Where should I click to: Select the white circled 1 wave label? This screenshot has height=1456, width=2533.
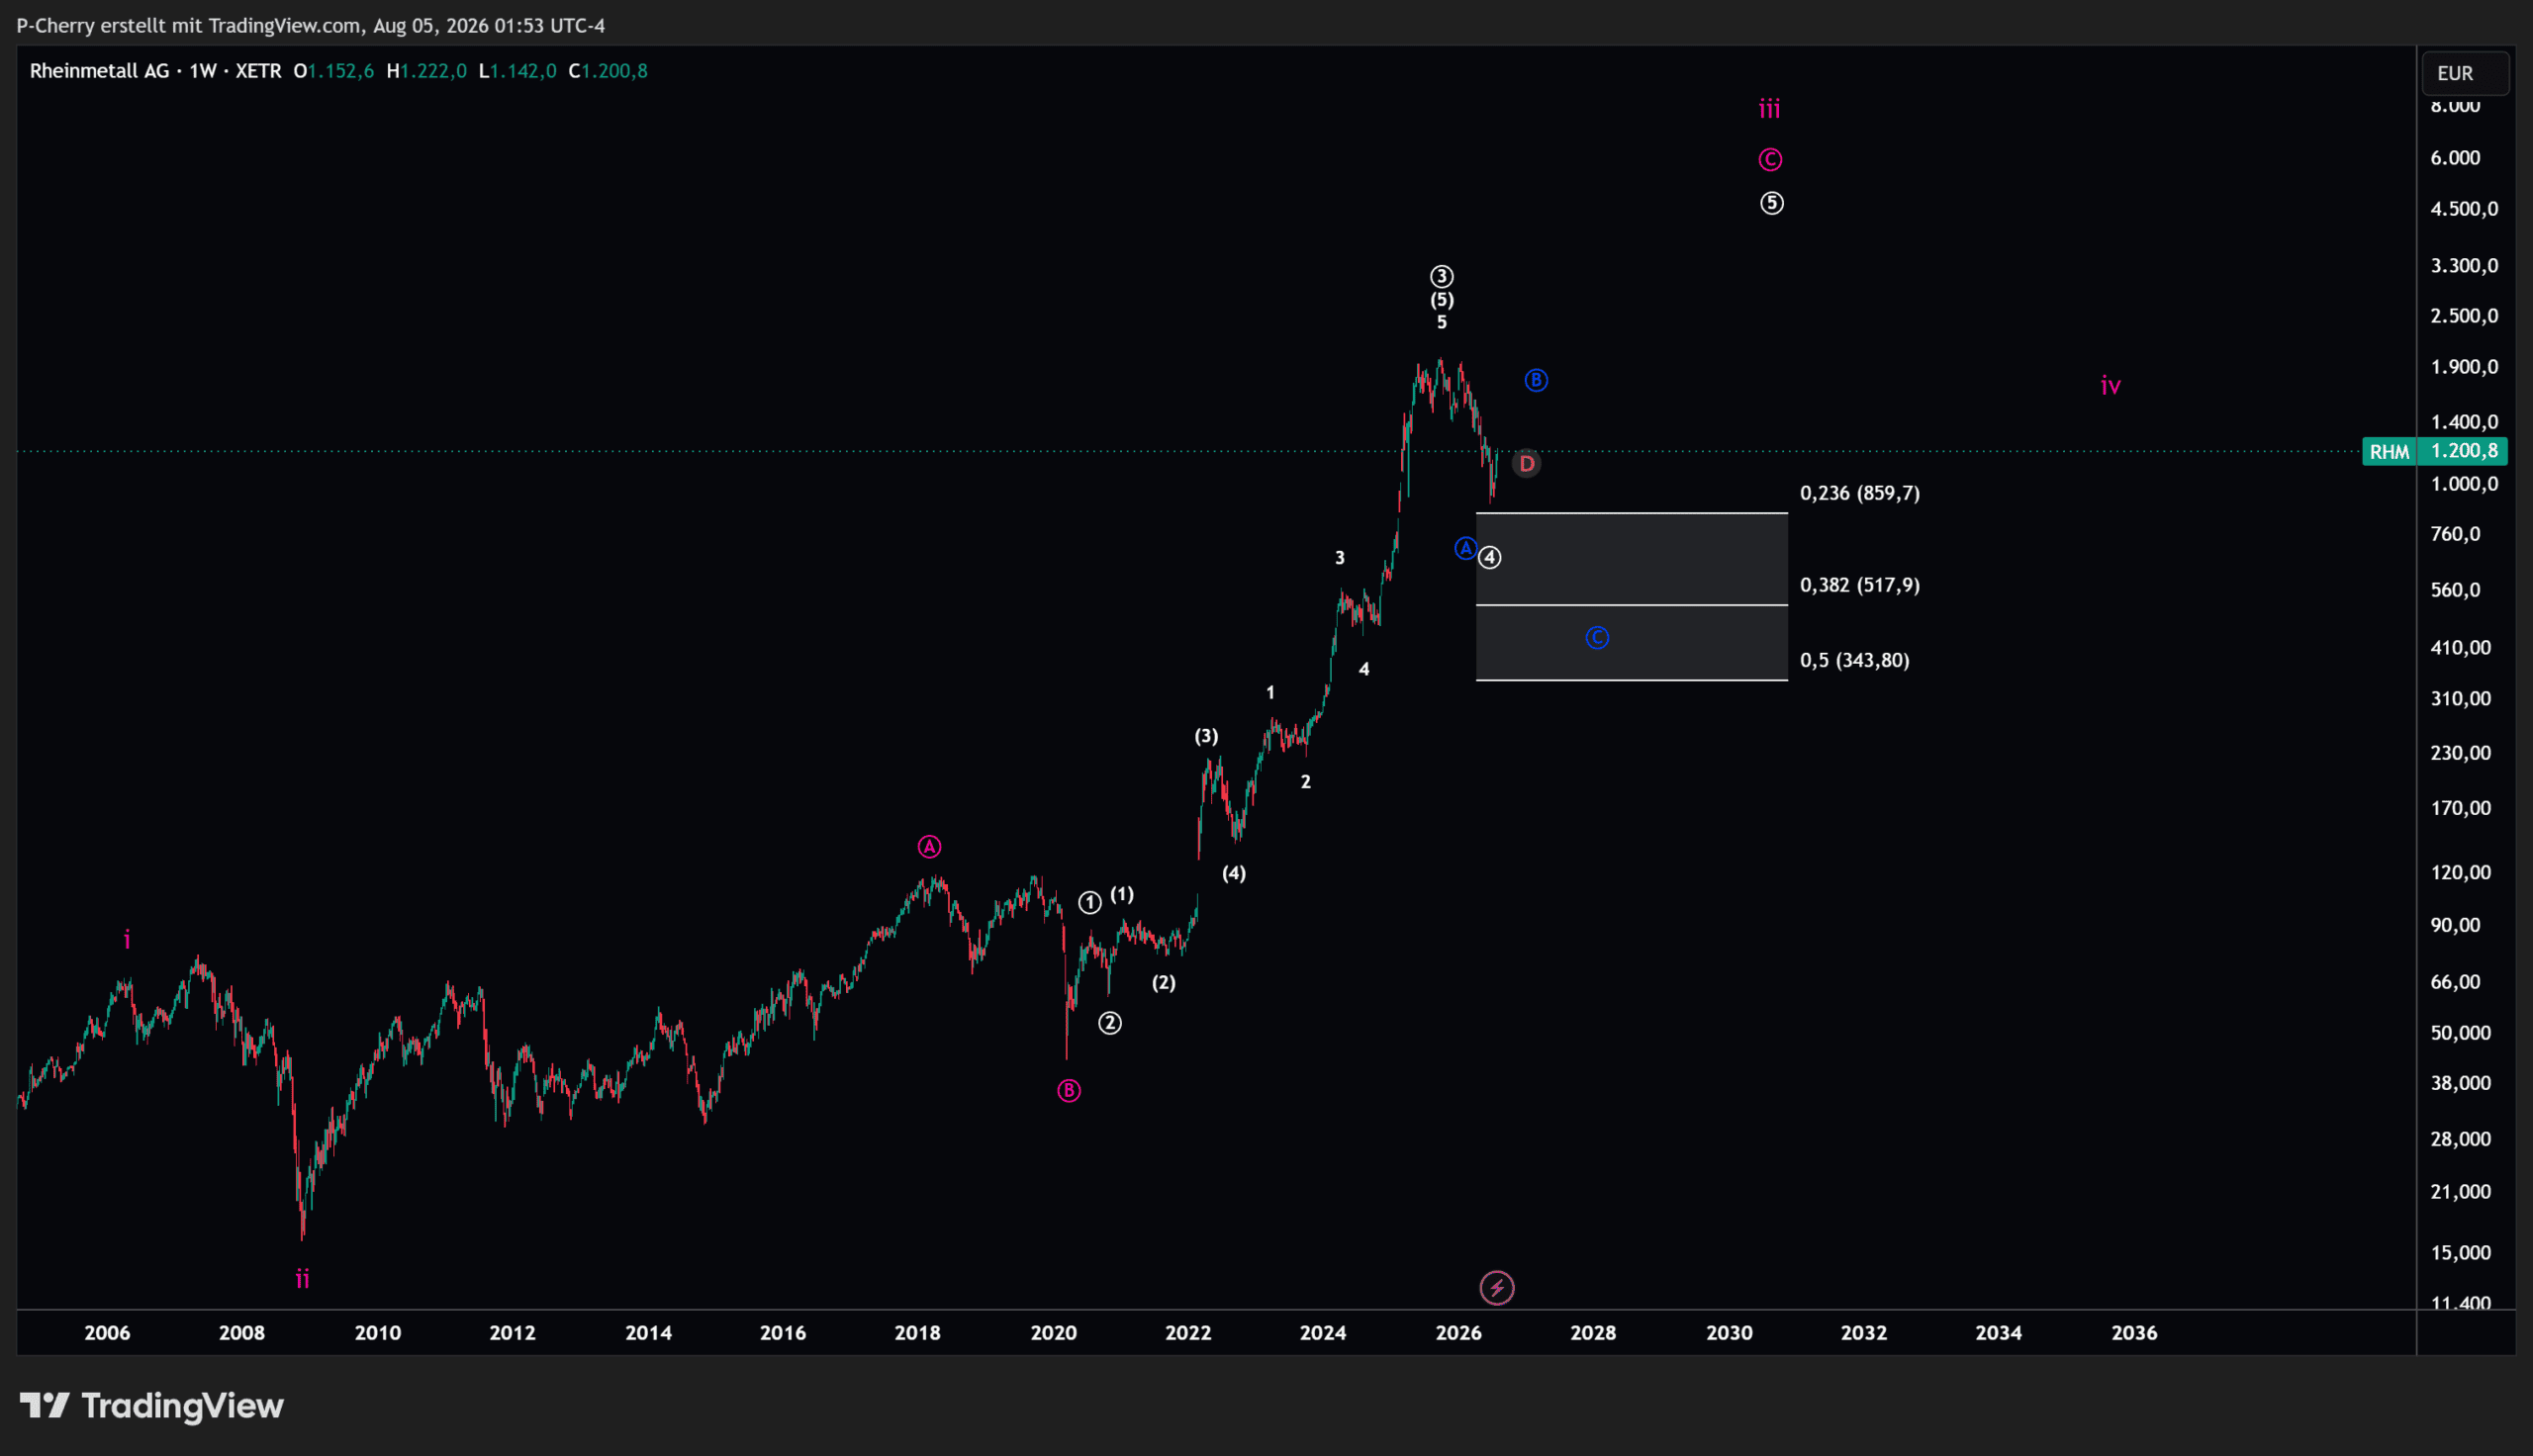[x=1089, y=903]
